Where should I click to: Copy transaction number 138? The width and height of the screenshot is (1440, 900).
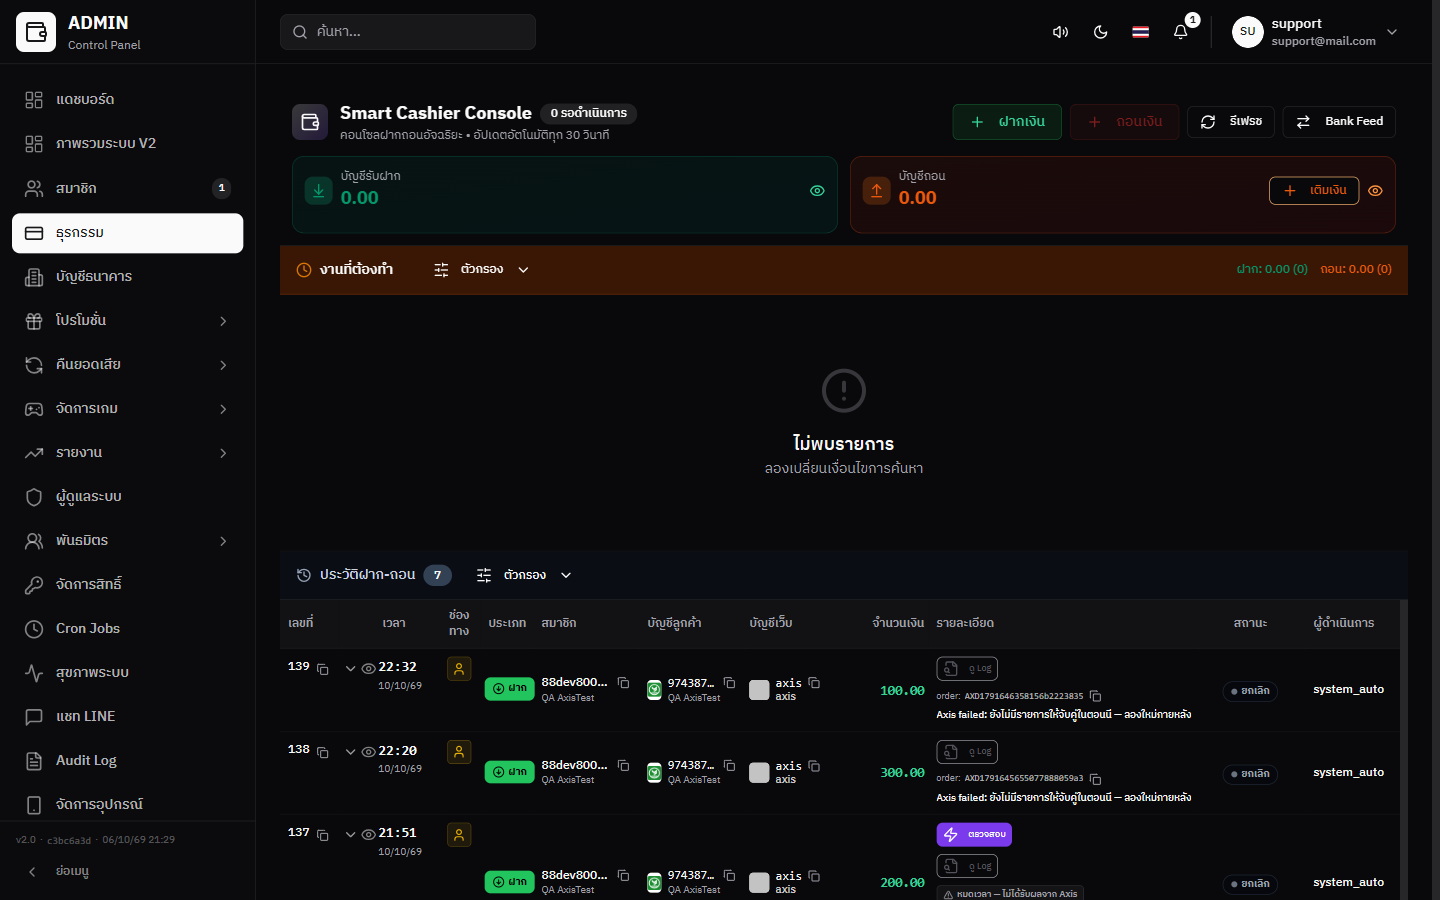pyautogui.click(x=323, y=752)
